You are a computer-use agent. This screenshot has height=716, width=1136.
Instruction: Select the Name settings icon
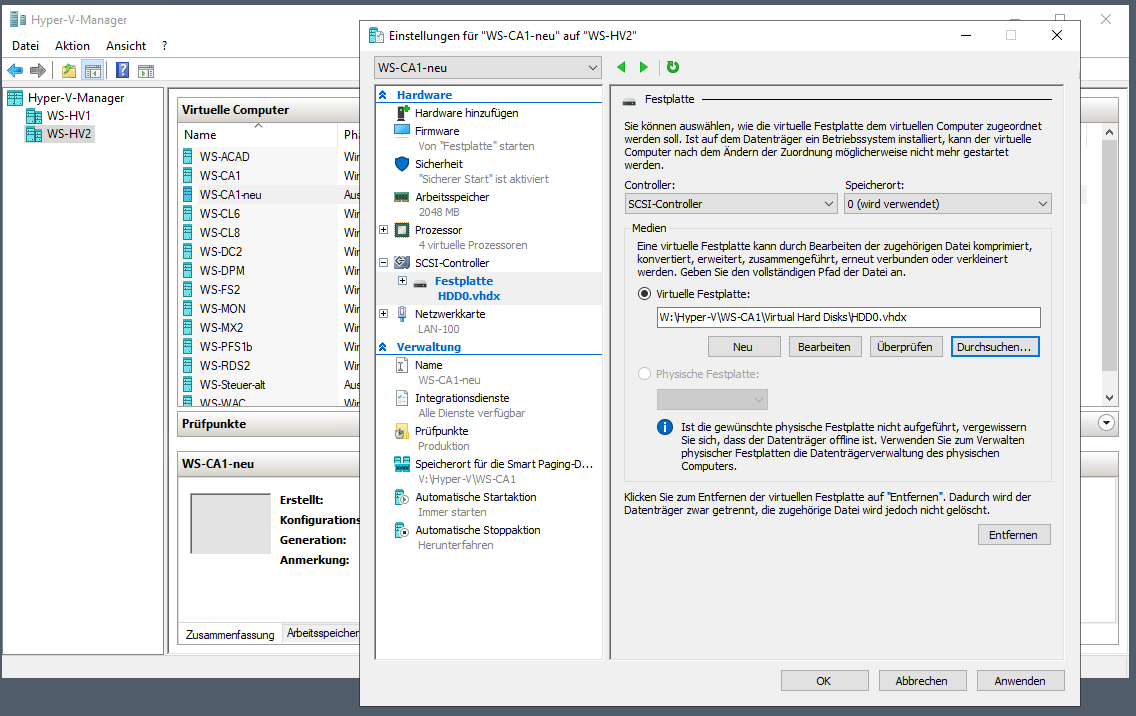coord(402,365)
